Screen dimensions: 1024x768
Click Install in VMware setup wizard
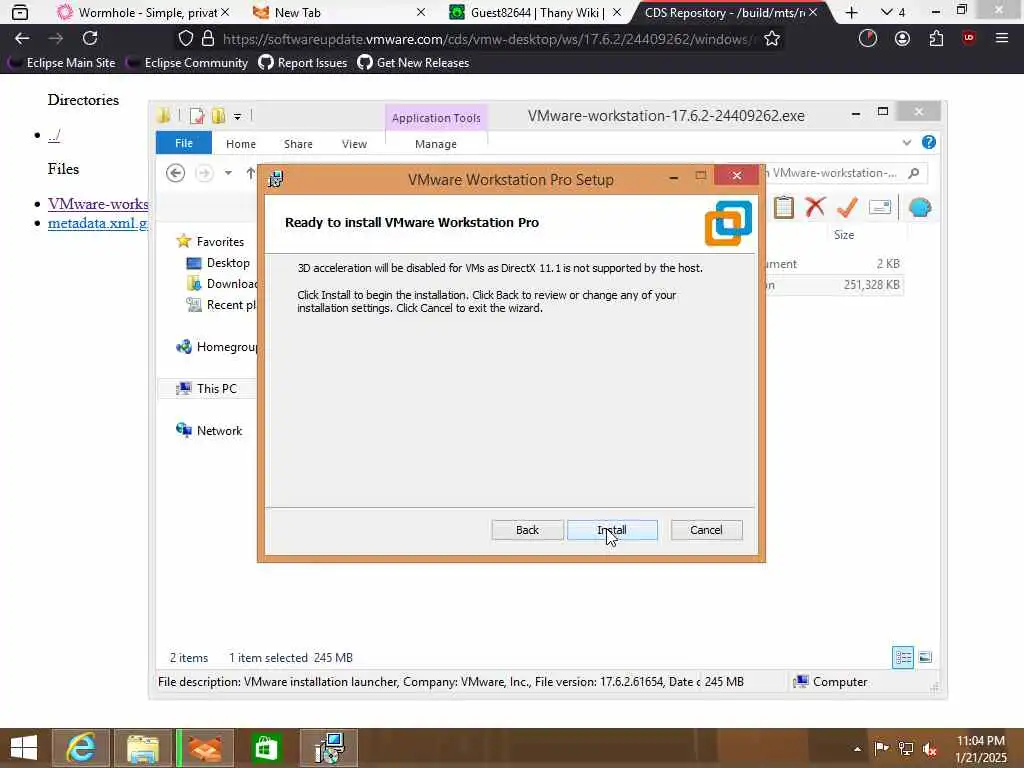(x=612, y=530)
